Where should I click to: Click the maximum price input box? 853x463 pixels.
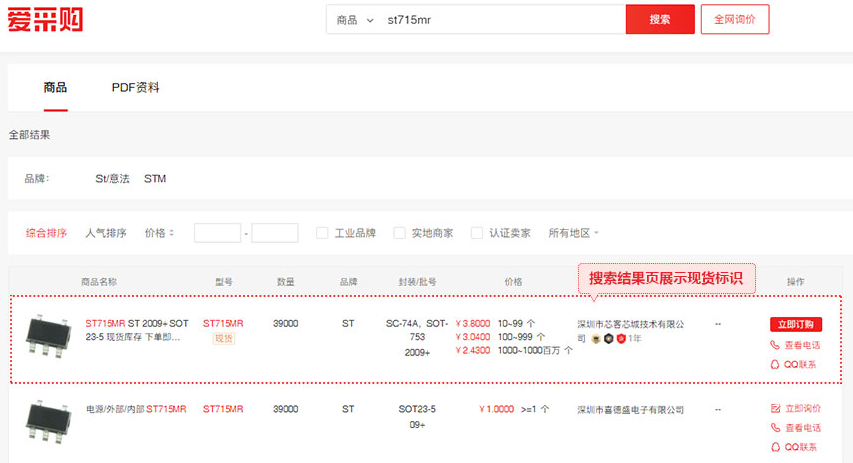pyautogui.click(x=275, y=233)
